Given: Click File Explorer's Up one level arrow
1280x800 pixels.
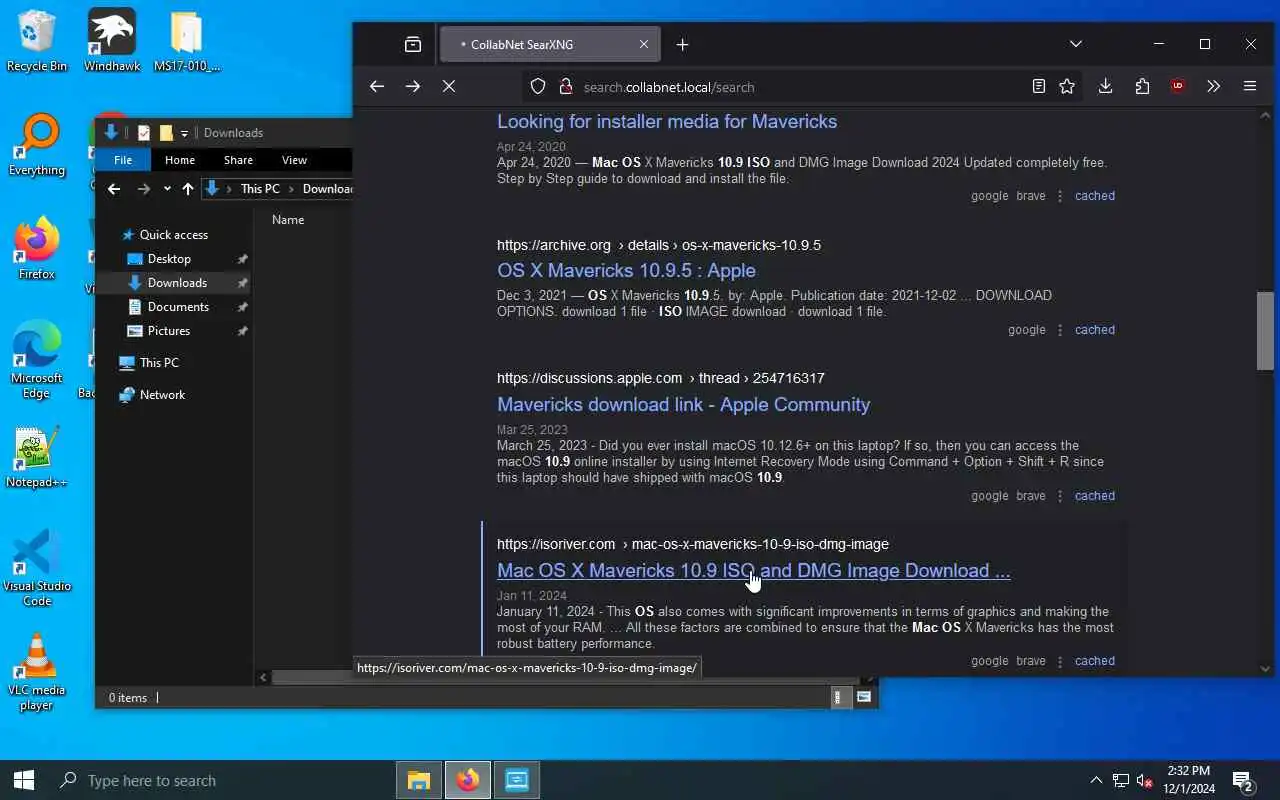Looking at the screenshot, I should pyautogui.click(x=188, y=189).
